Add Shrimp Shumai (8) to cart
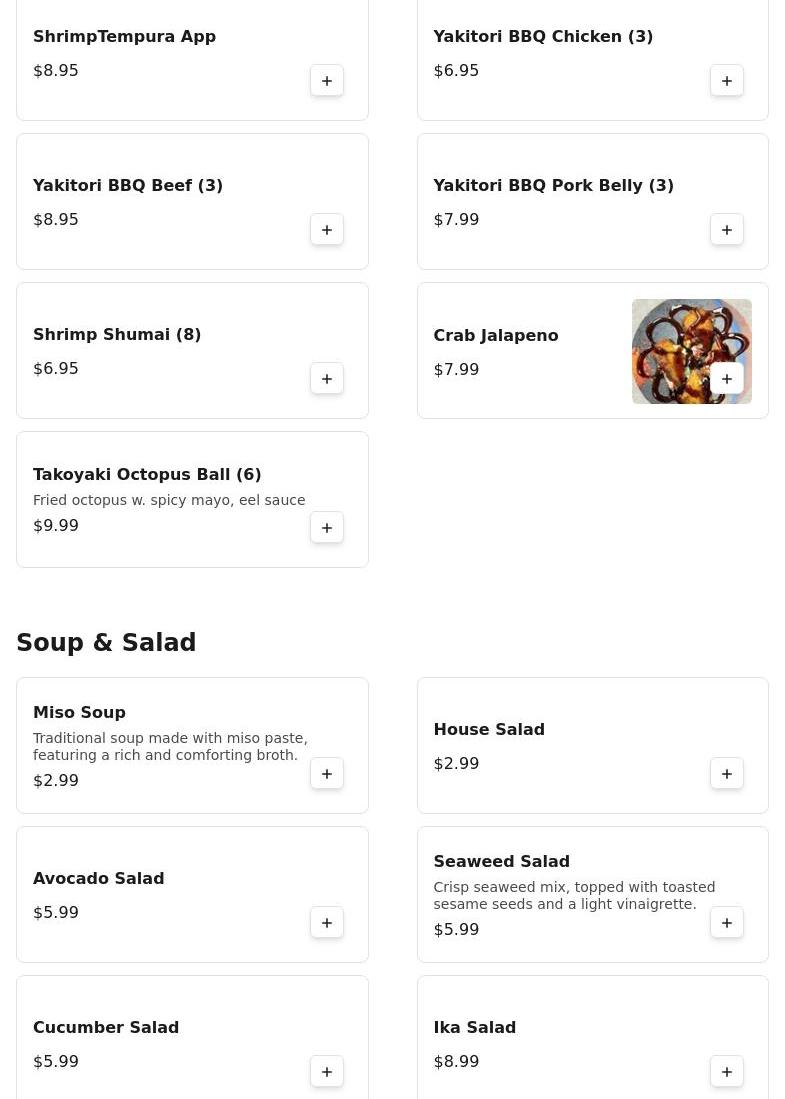Screen dimensions: 785x1099 tap(327, 378)
